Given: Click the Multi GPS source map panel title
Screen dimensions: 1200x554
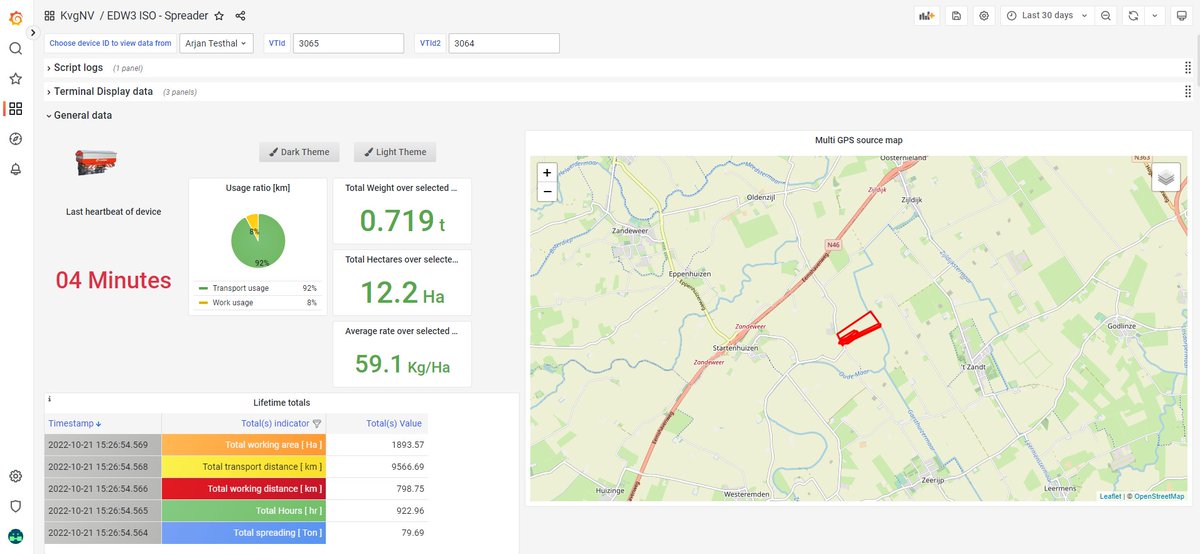Looking at the screenshot, I should pyautogui.click(x=858, y=140).
